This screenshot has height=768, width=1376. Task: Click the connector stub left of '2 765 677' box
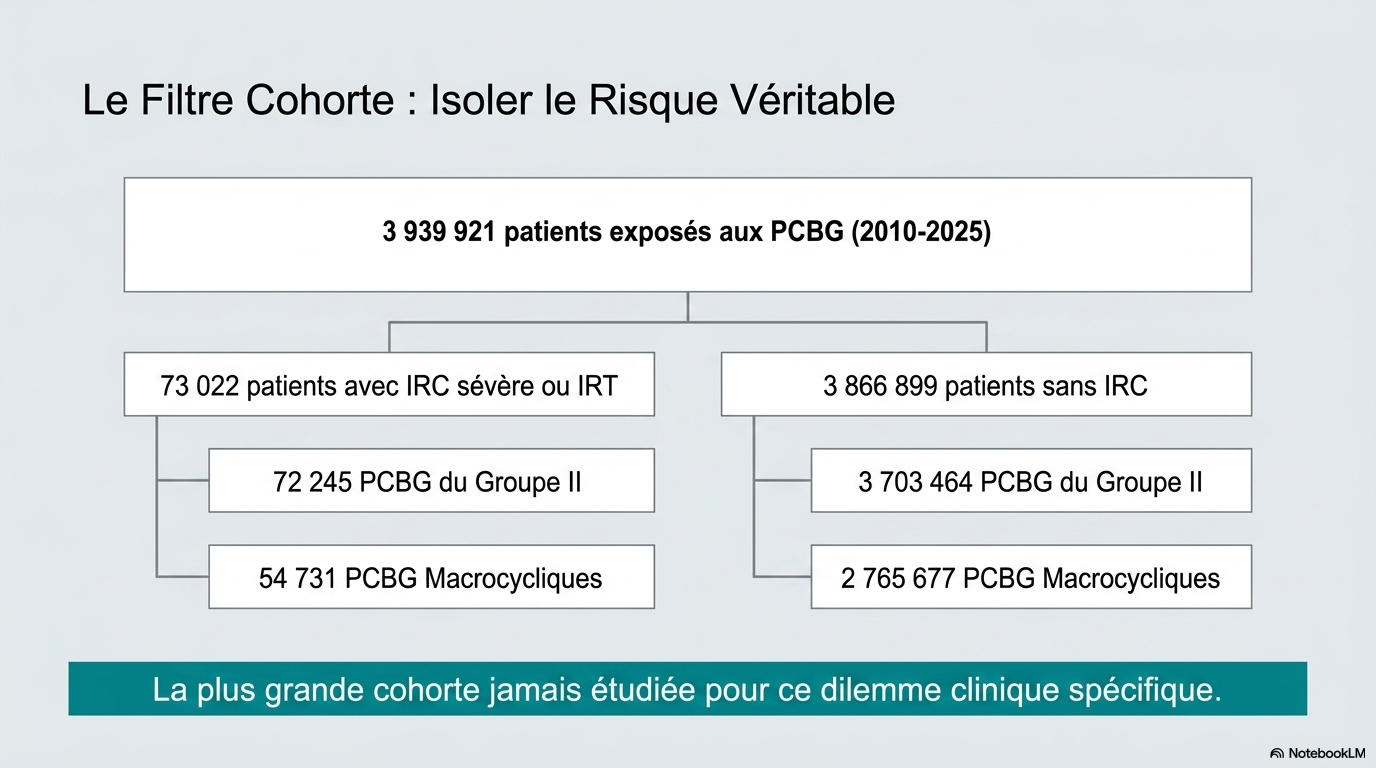pos(782,577)
